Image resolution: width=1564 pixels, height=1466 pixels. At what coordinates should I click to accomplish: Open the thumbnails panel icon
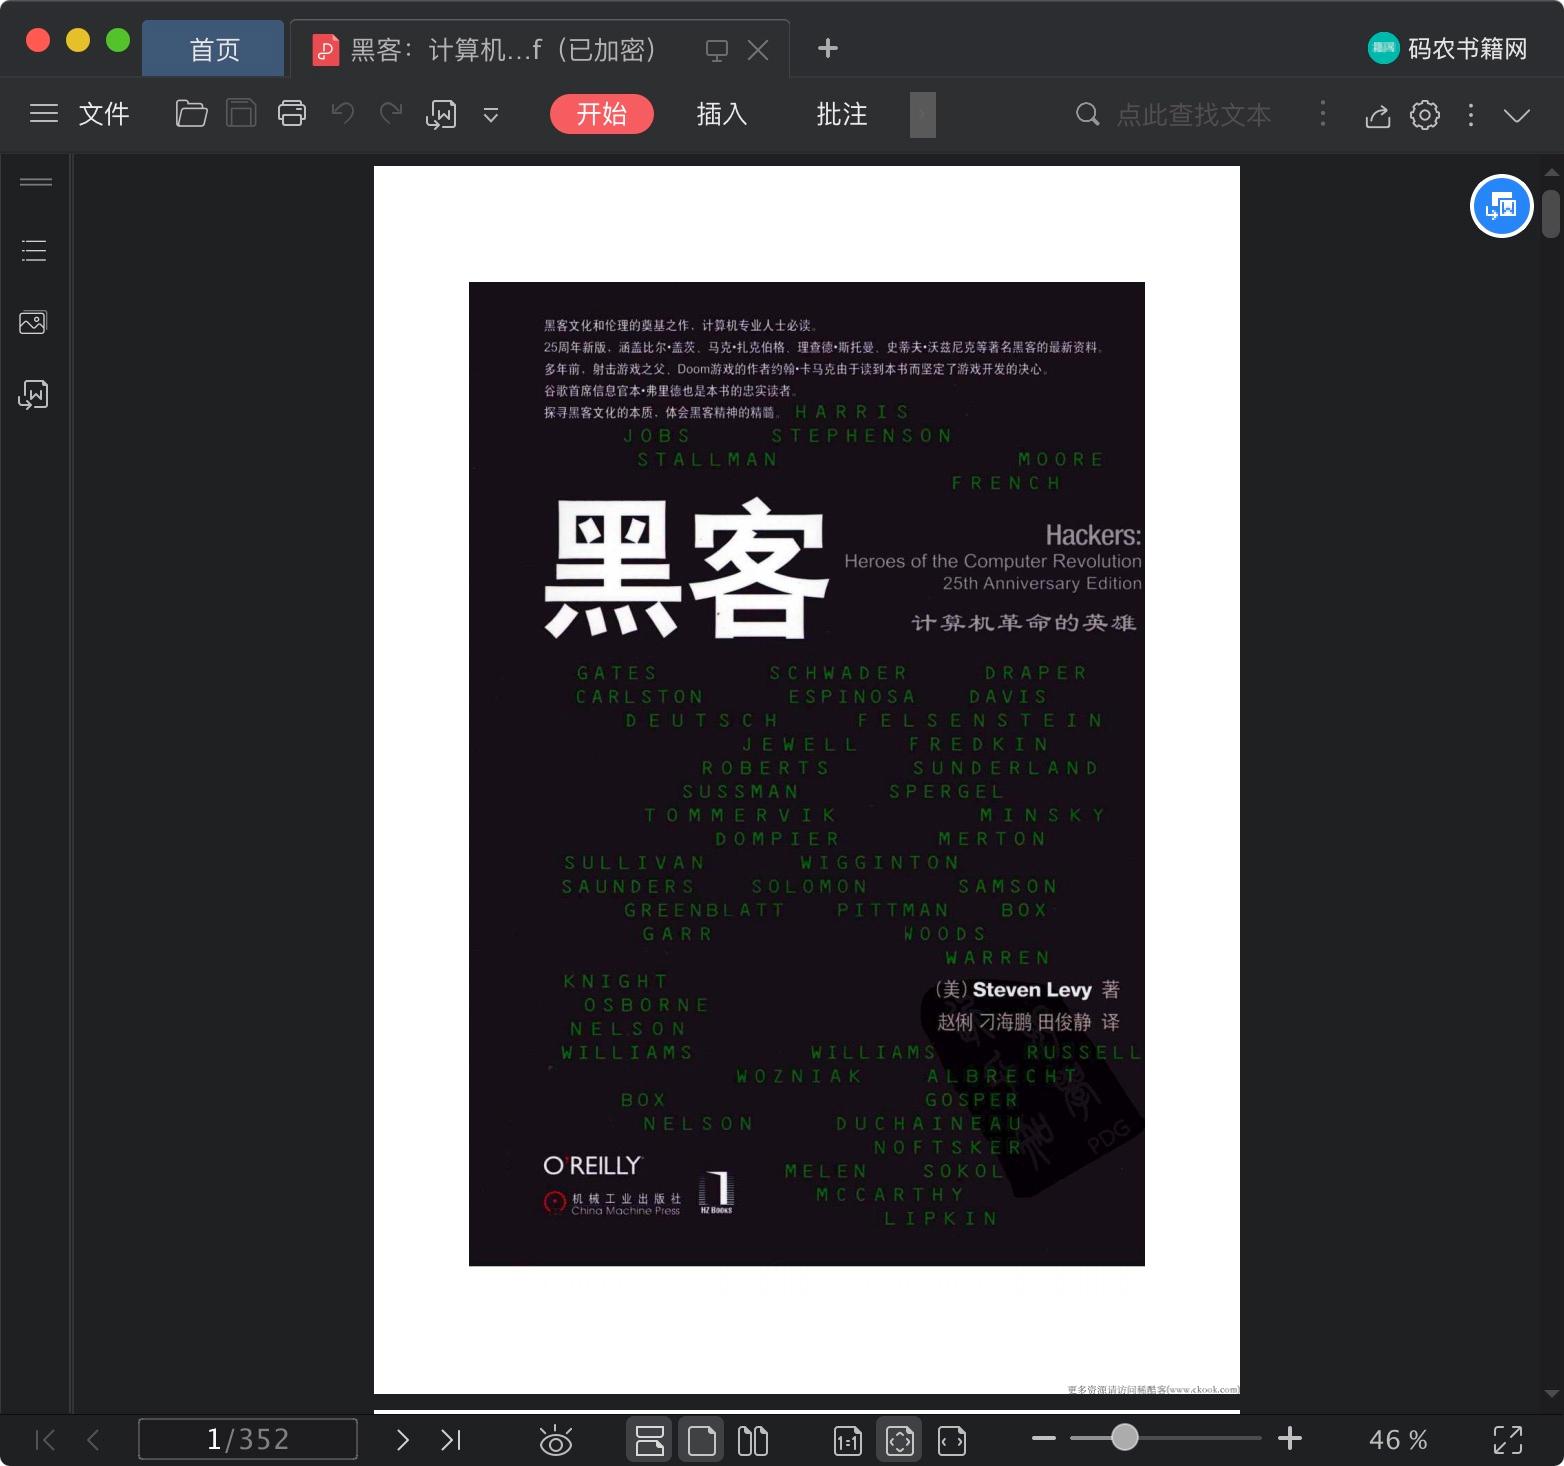point(33,322)
